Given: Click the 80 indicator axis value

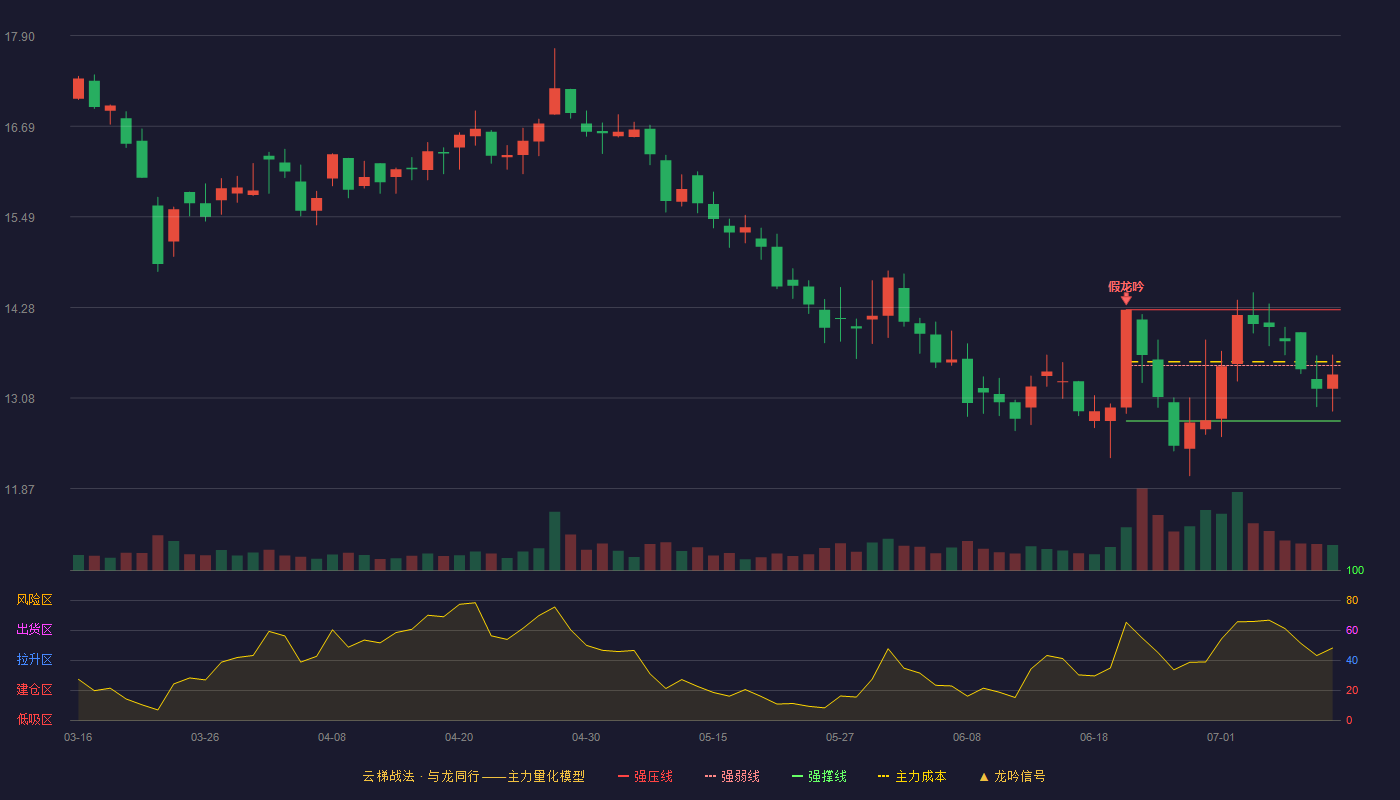Looking at the screenshot, I should point(1352,600).
